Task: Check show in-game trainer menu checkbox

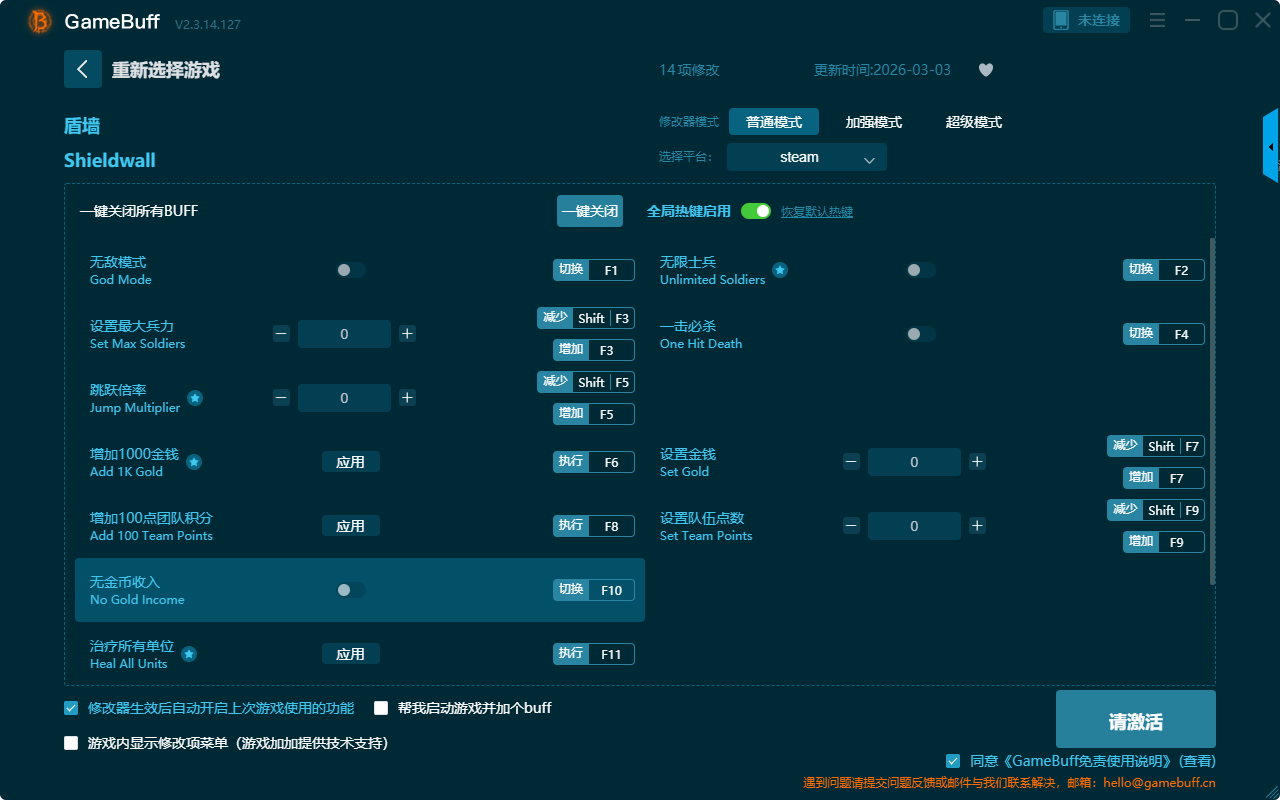Action: pyautogui.click(x=71, y=743)
